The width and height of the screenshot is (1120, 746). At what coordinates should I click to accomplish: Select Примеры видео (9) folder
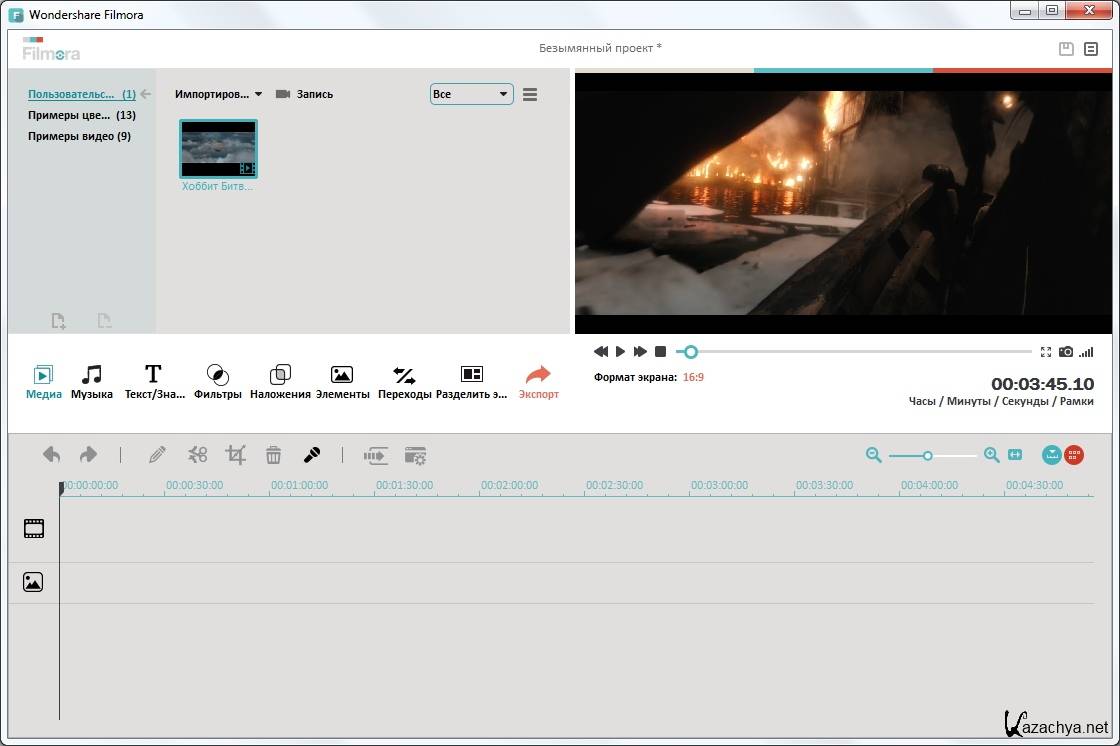(x=79, y=136)
